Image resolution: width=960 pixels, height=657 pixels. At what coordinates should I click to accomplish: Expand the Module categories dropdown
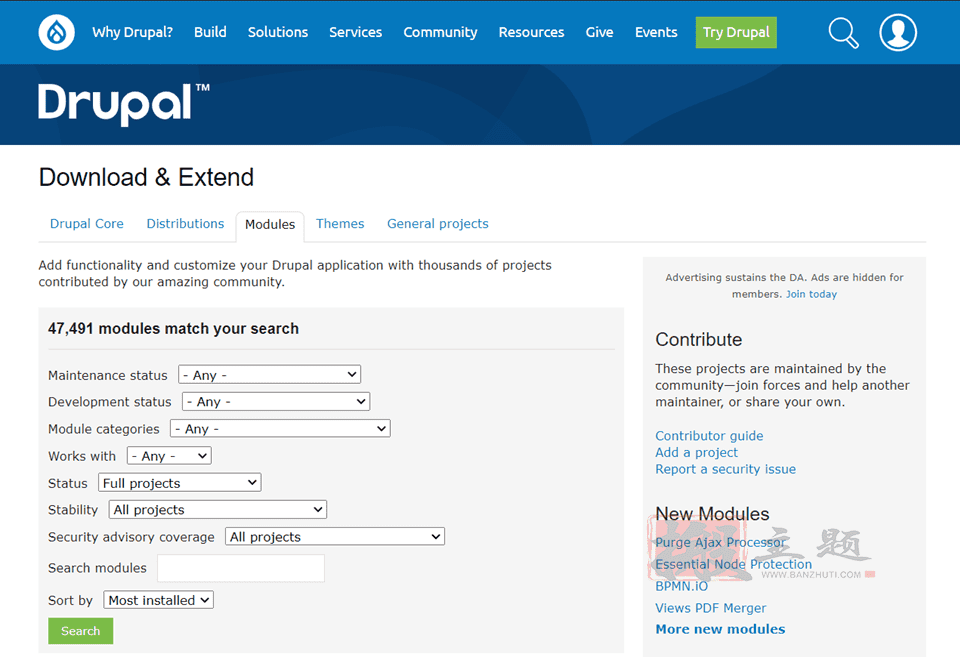pyautogui.click(x=280, y=429)
